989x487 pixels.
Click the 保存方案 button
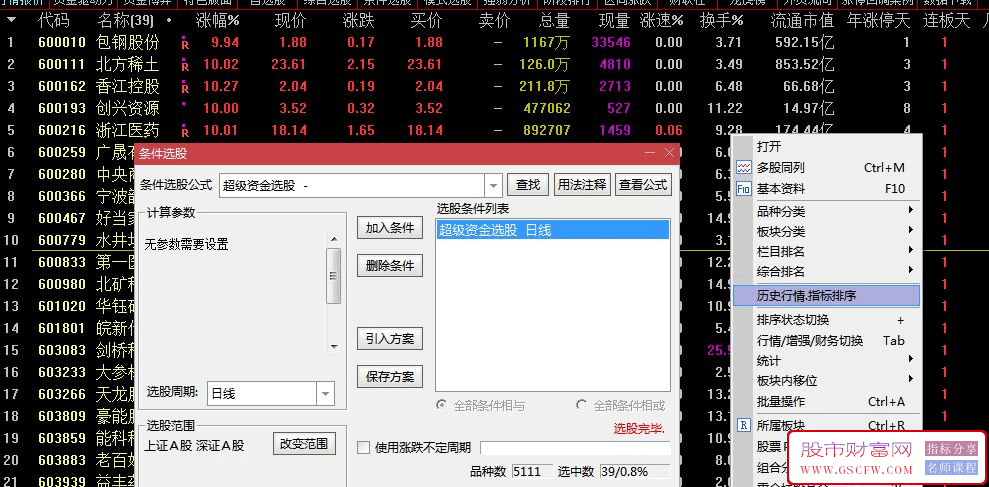pos(390,377)
